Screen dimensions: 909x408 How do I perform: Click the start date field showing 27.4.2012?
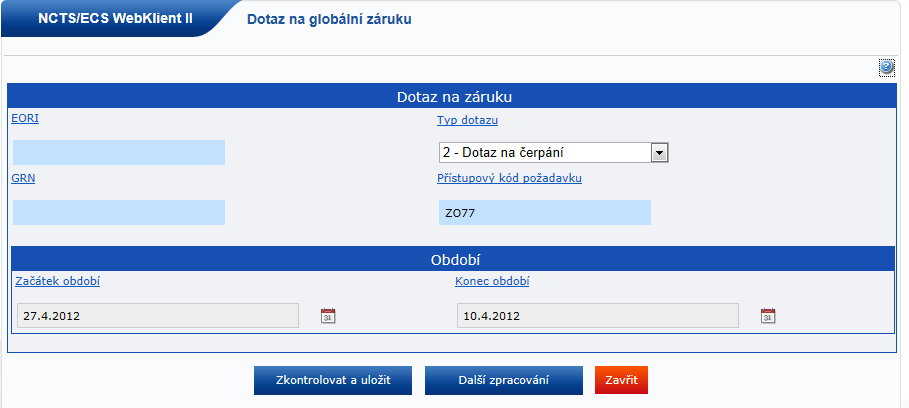157,316
